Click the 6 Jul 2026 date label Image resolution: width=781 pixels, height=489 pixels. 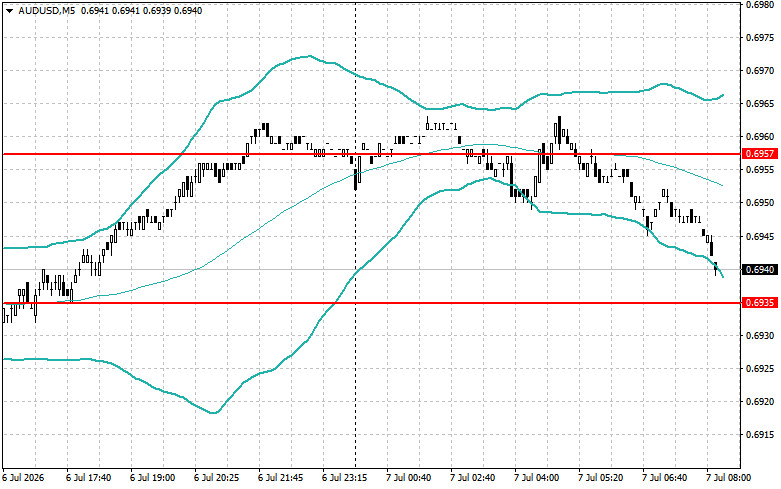click(23, 478)
